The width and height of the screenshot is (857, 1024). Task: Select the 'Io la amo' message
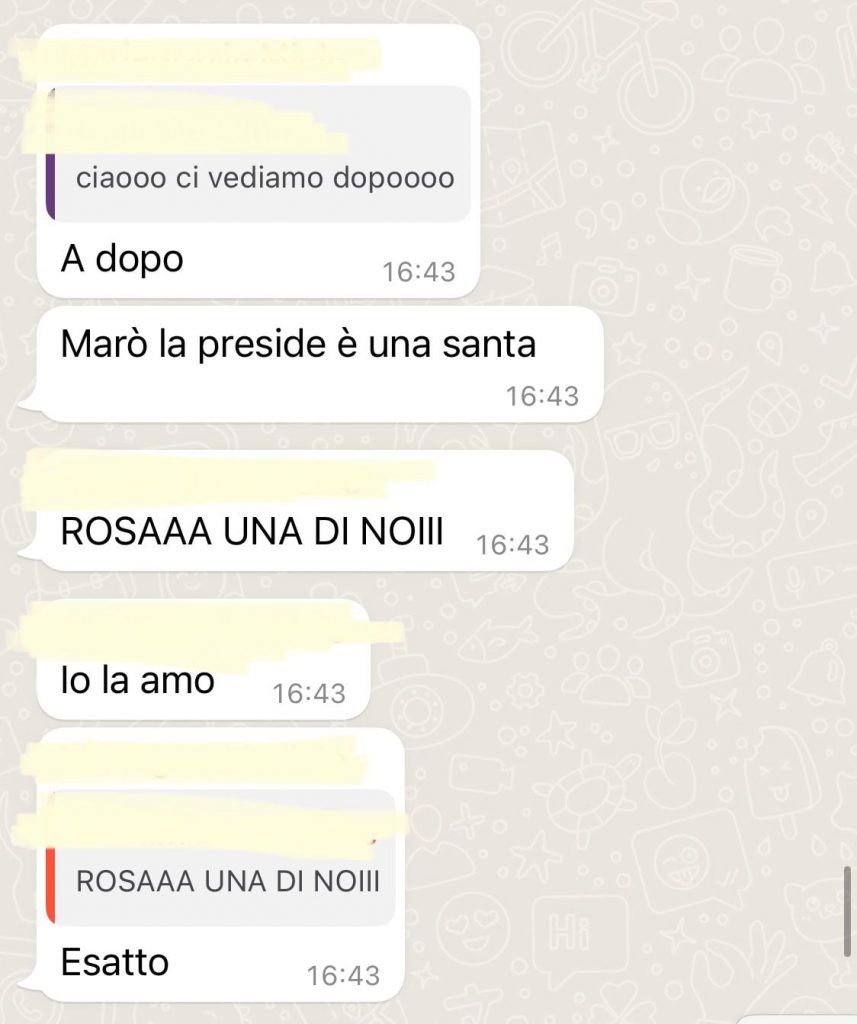203,660
